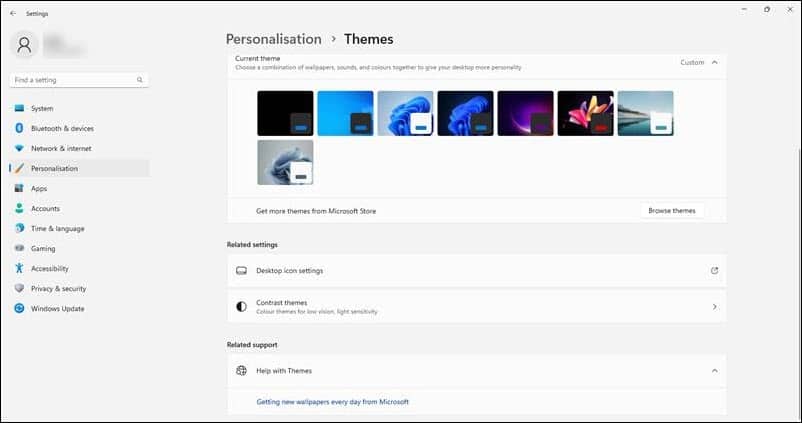Select the purple glow theme thumbnail
The image size is (802, 423).
pyautogui.click(x=525, y=113)
